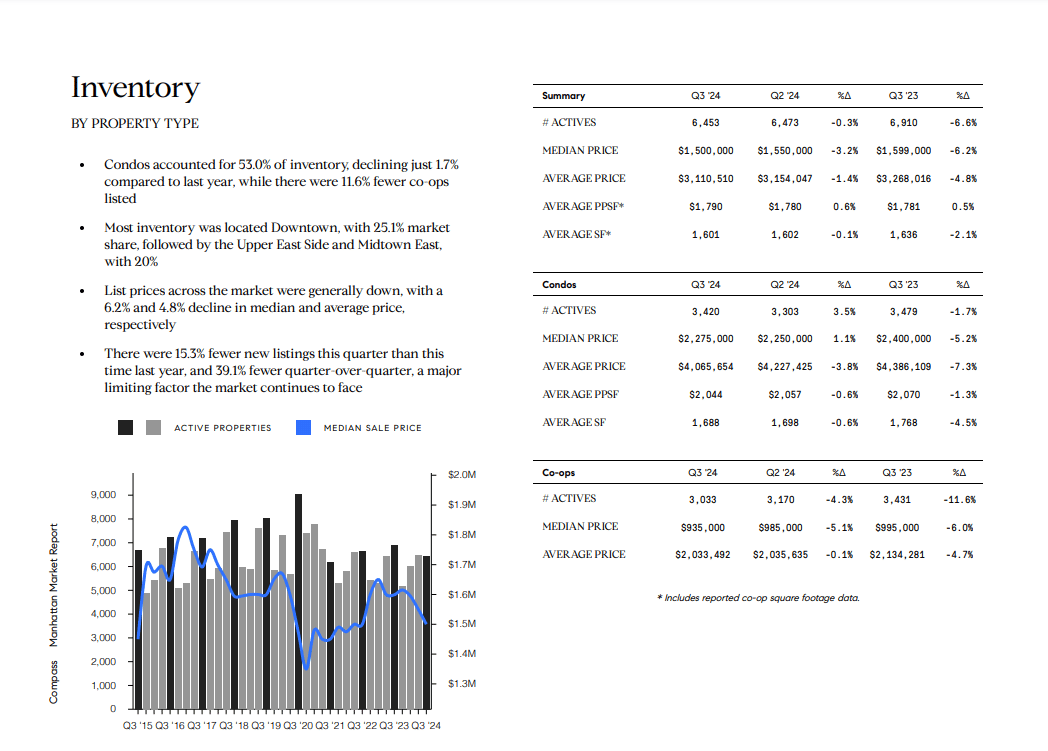Image resolution: width=1048 pixels, height=751 pixels.
Task: Click Co-ops average price $2,134,281
Action: pyautogui.click(x=897, y=556)
